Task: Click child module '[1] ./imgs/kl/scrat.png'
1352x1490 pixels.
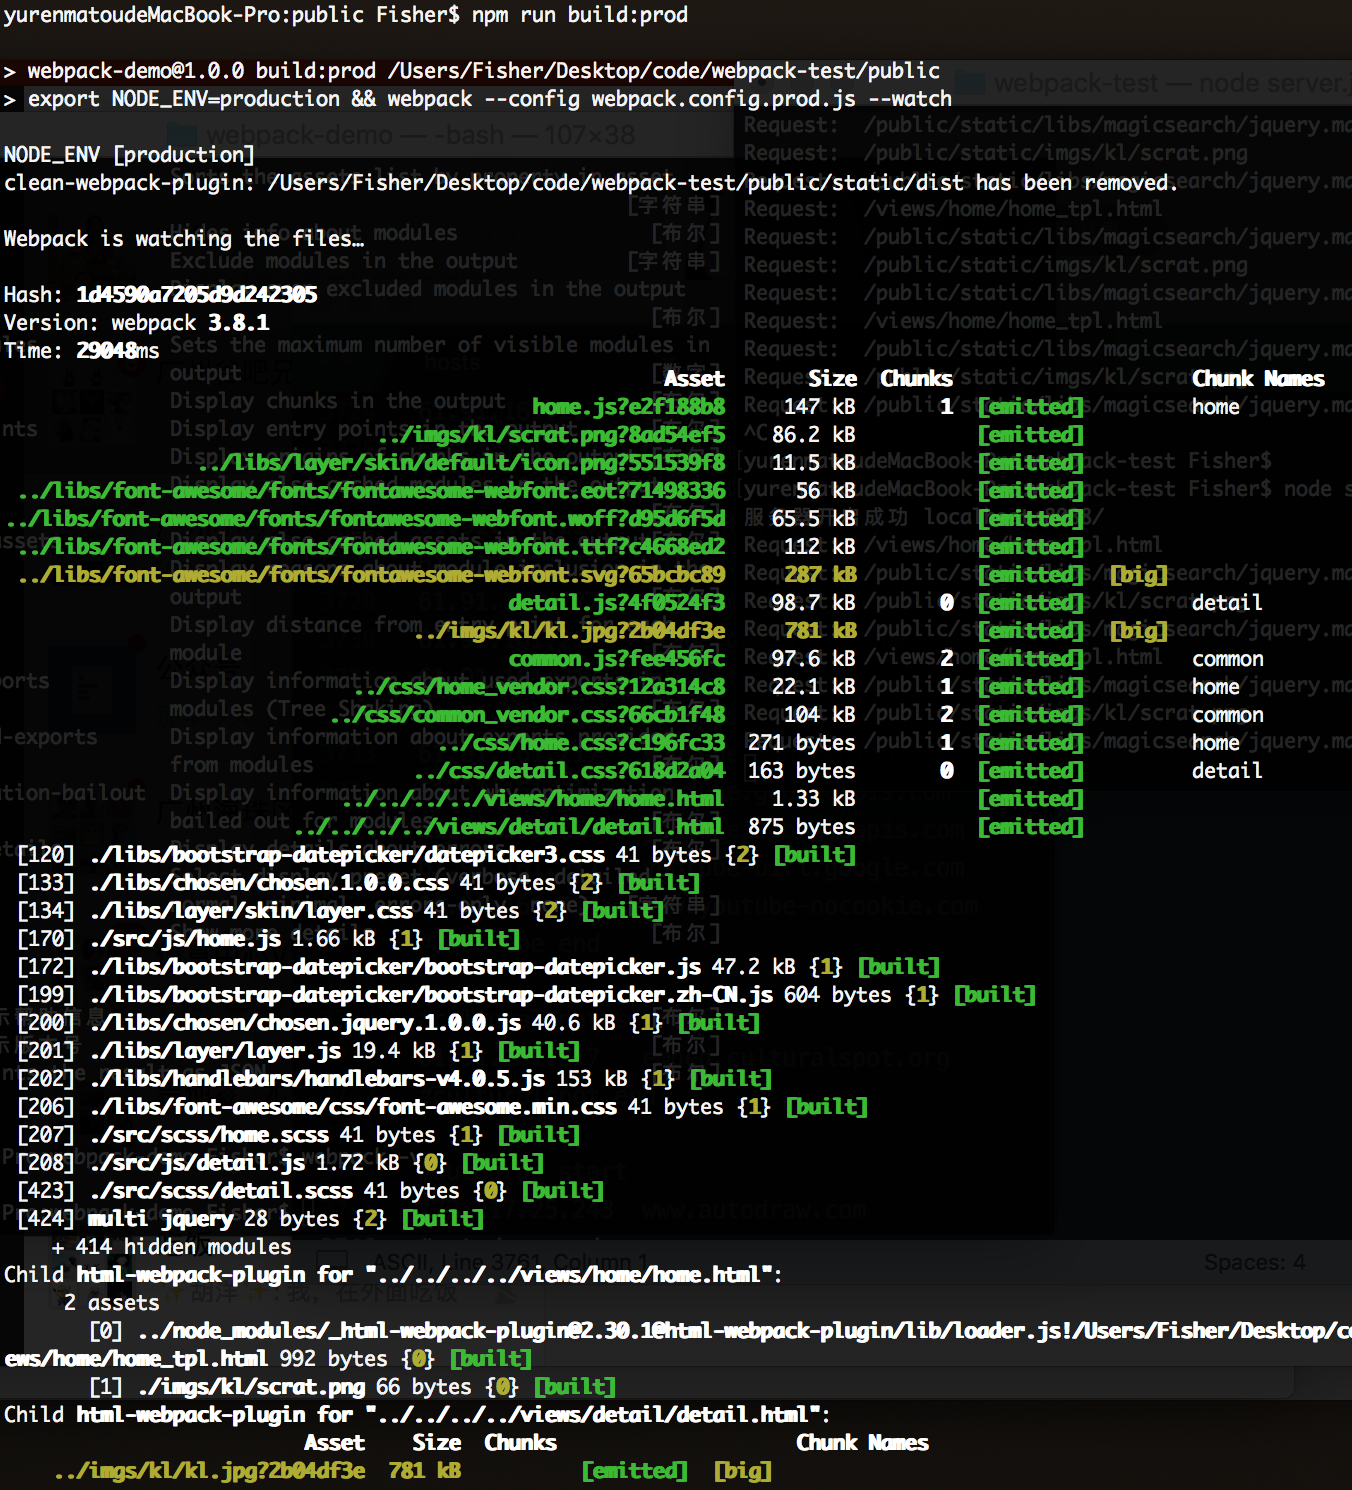Action: coord(352,1387)
